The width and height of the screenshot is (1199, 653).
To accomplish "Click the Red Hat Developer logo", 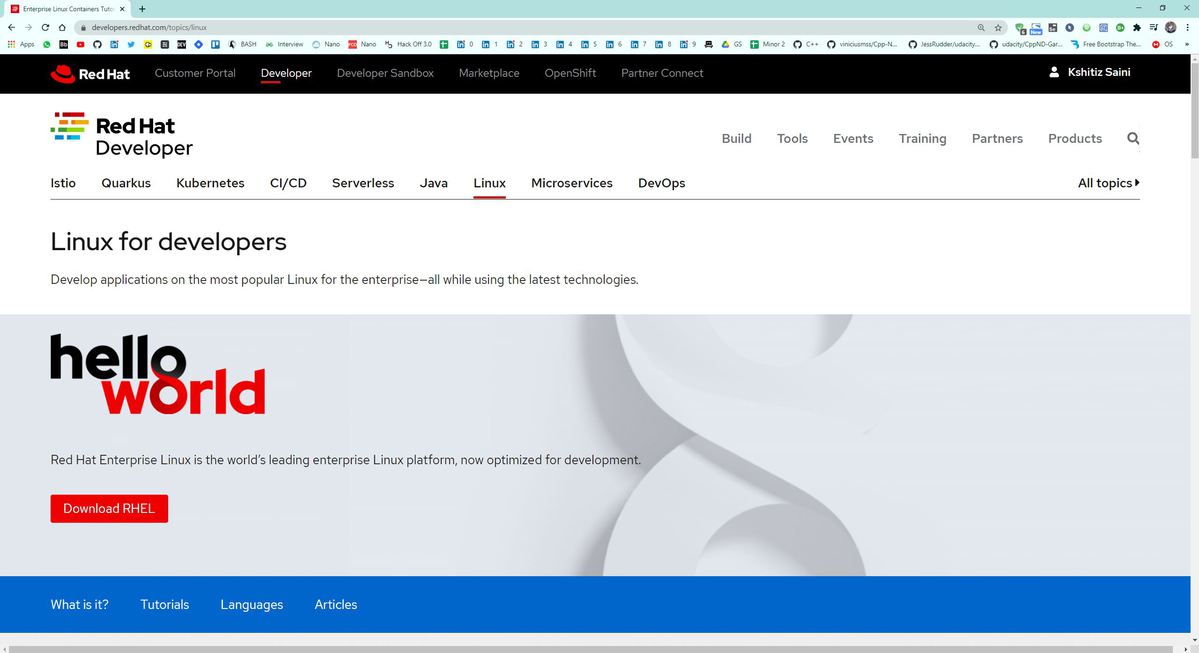I will (x=121, y=135).
